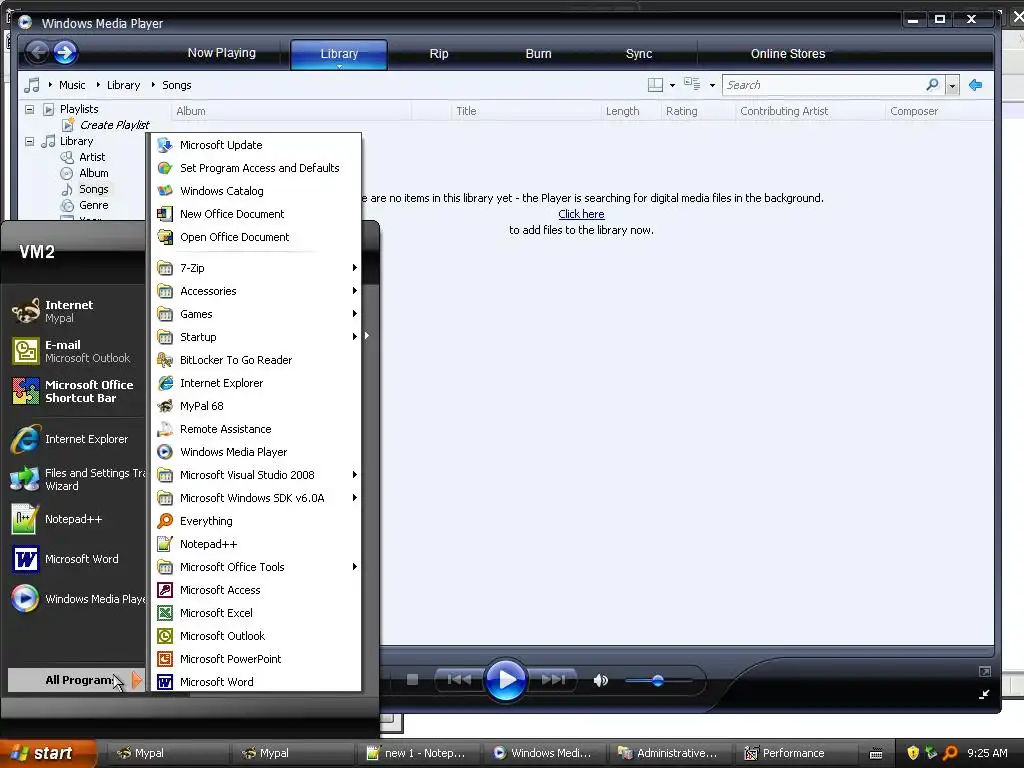Sort by the Contributing Artist column header

click(x=808, y=111)
